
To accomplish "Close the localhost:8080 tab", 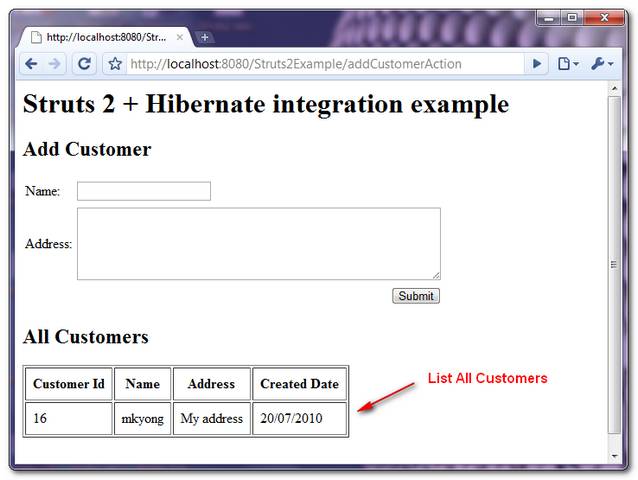I will pos(179,37).
